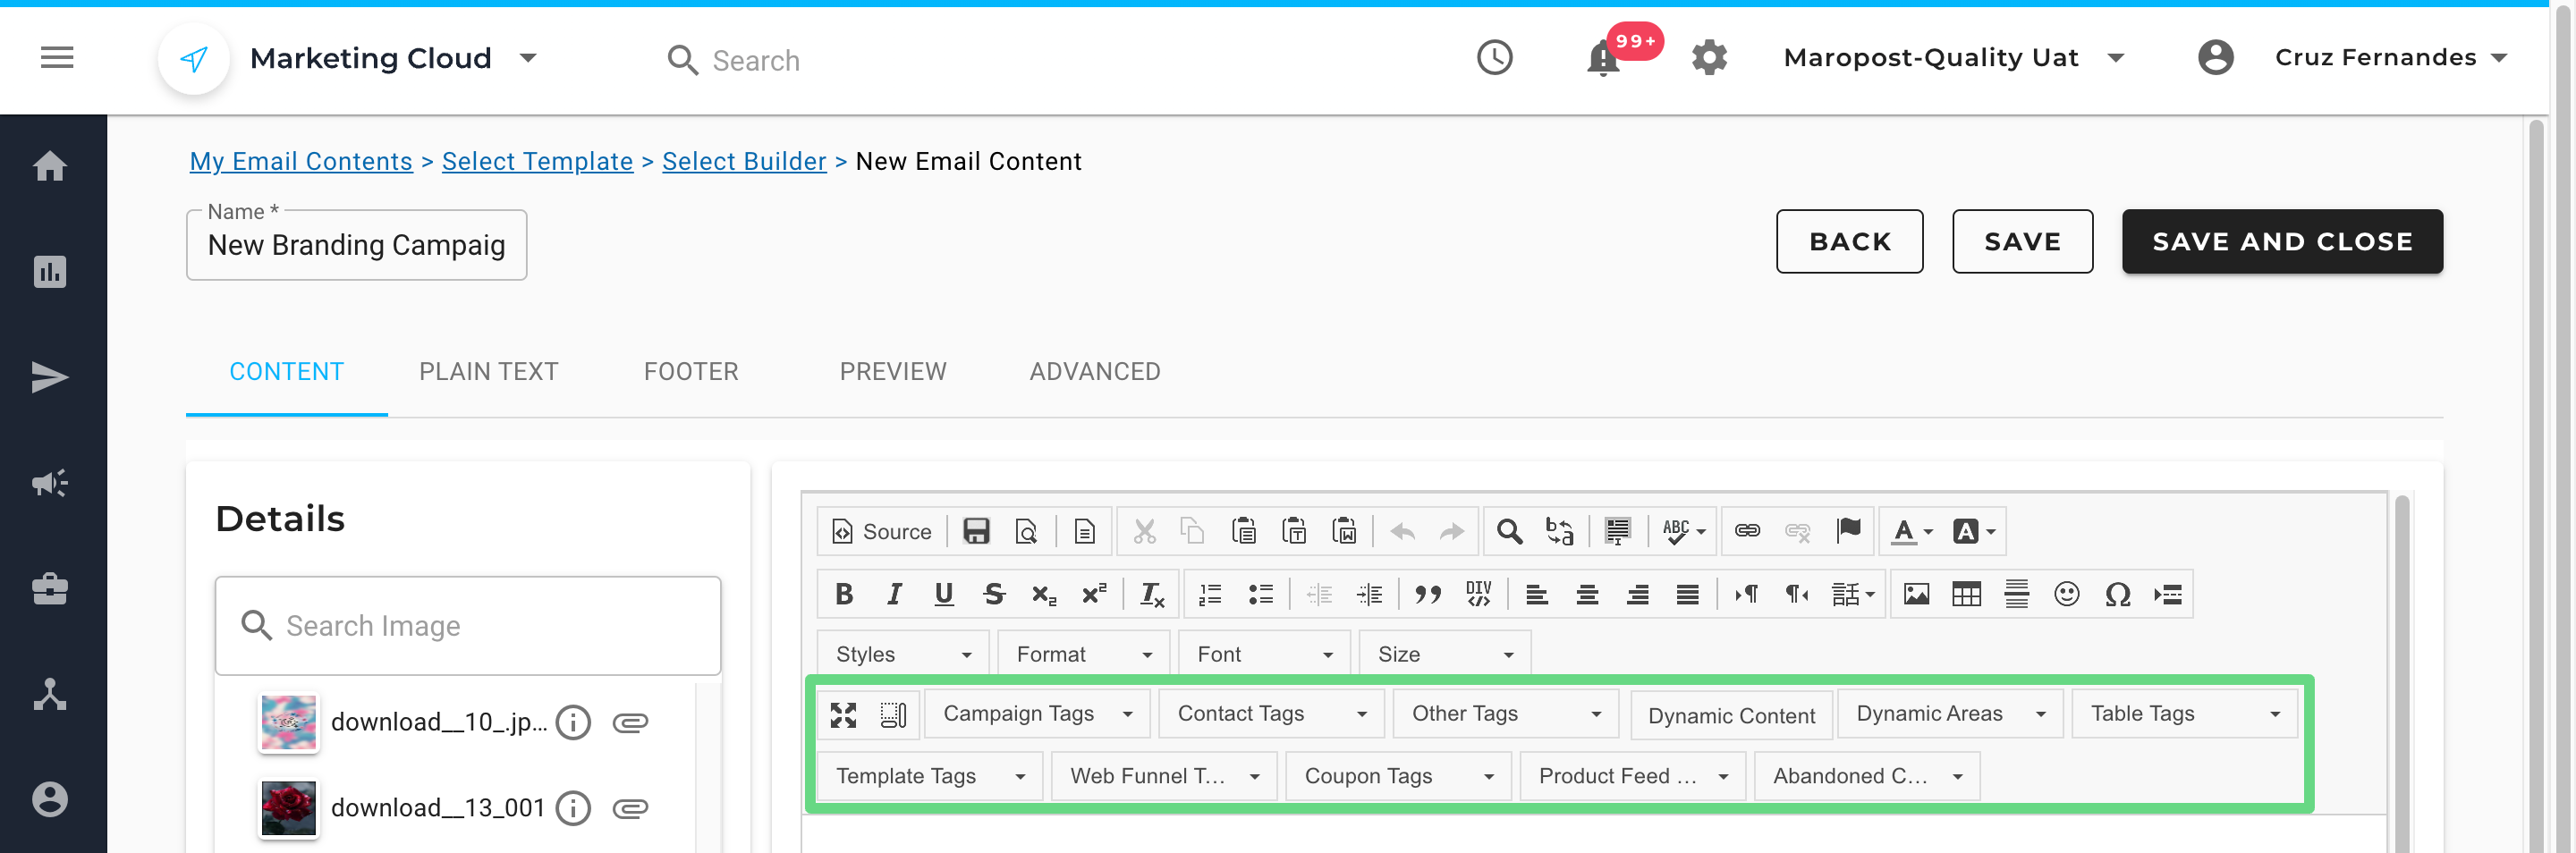2576x853 pixels.
Task: Click the Paste icon in the editor toolbar
Action: tap(1243, 531)
